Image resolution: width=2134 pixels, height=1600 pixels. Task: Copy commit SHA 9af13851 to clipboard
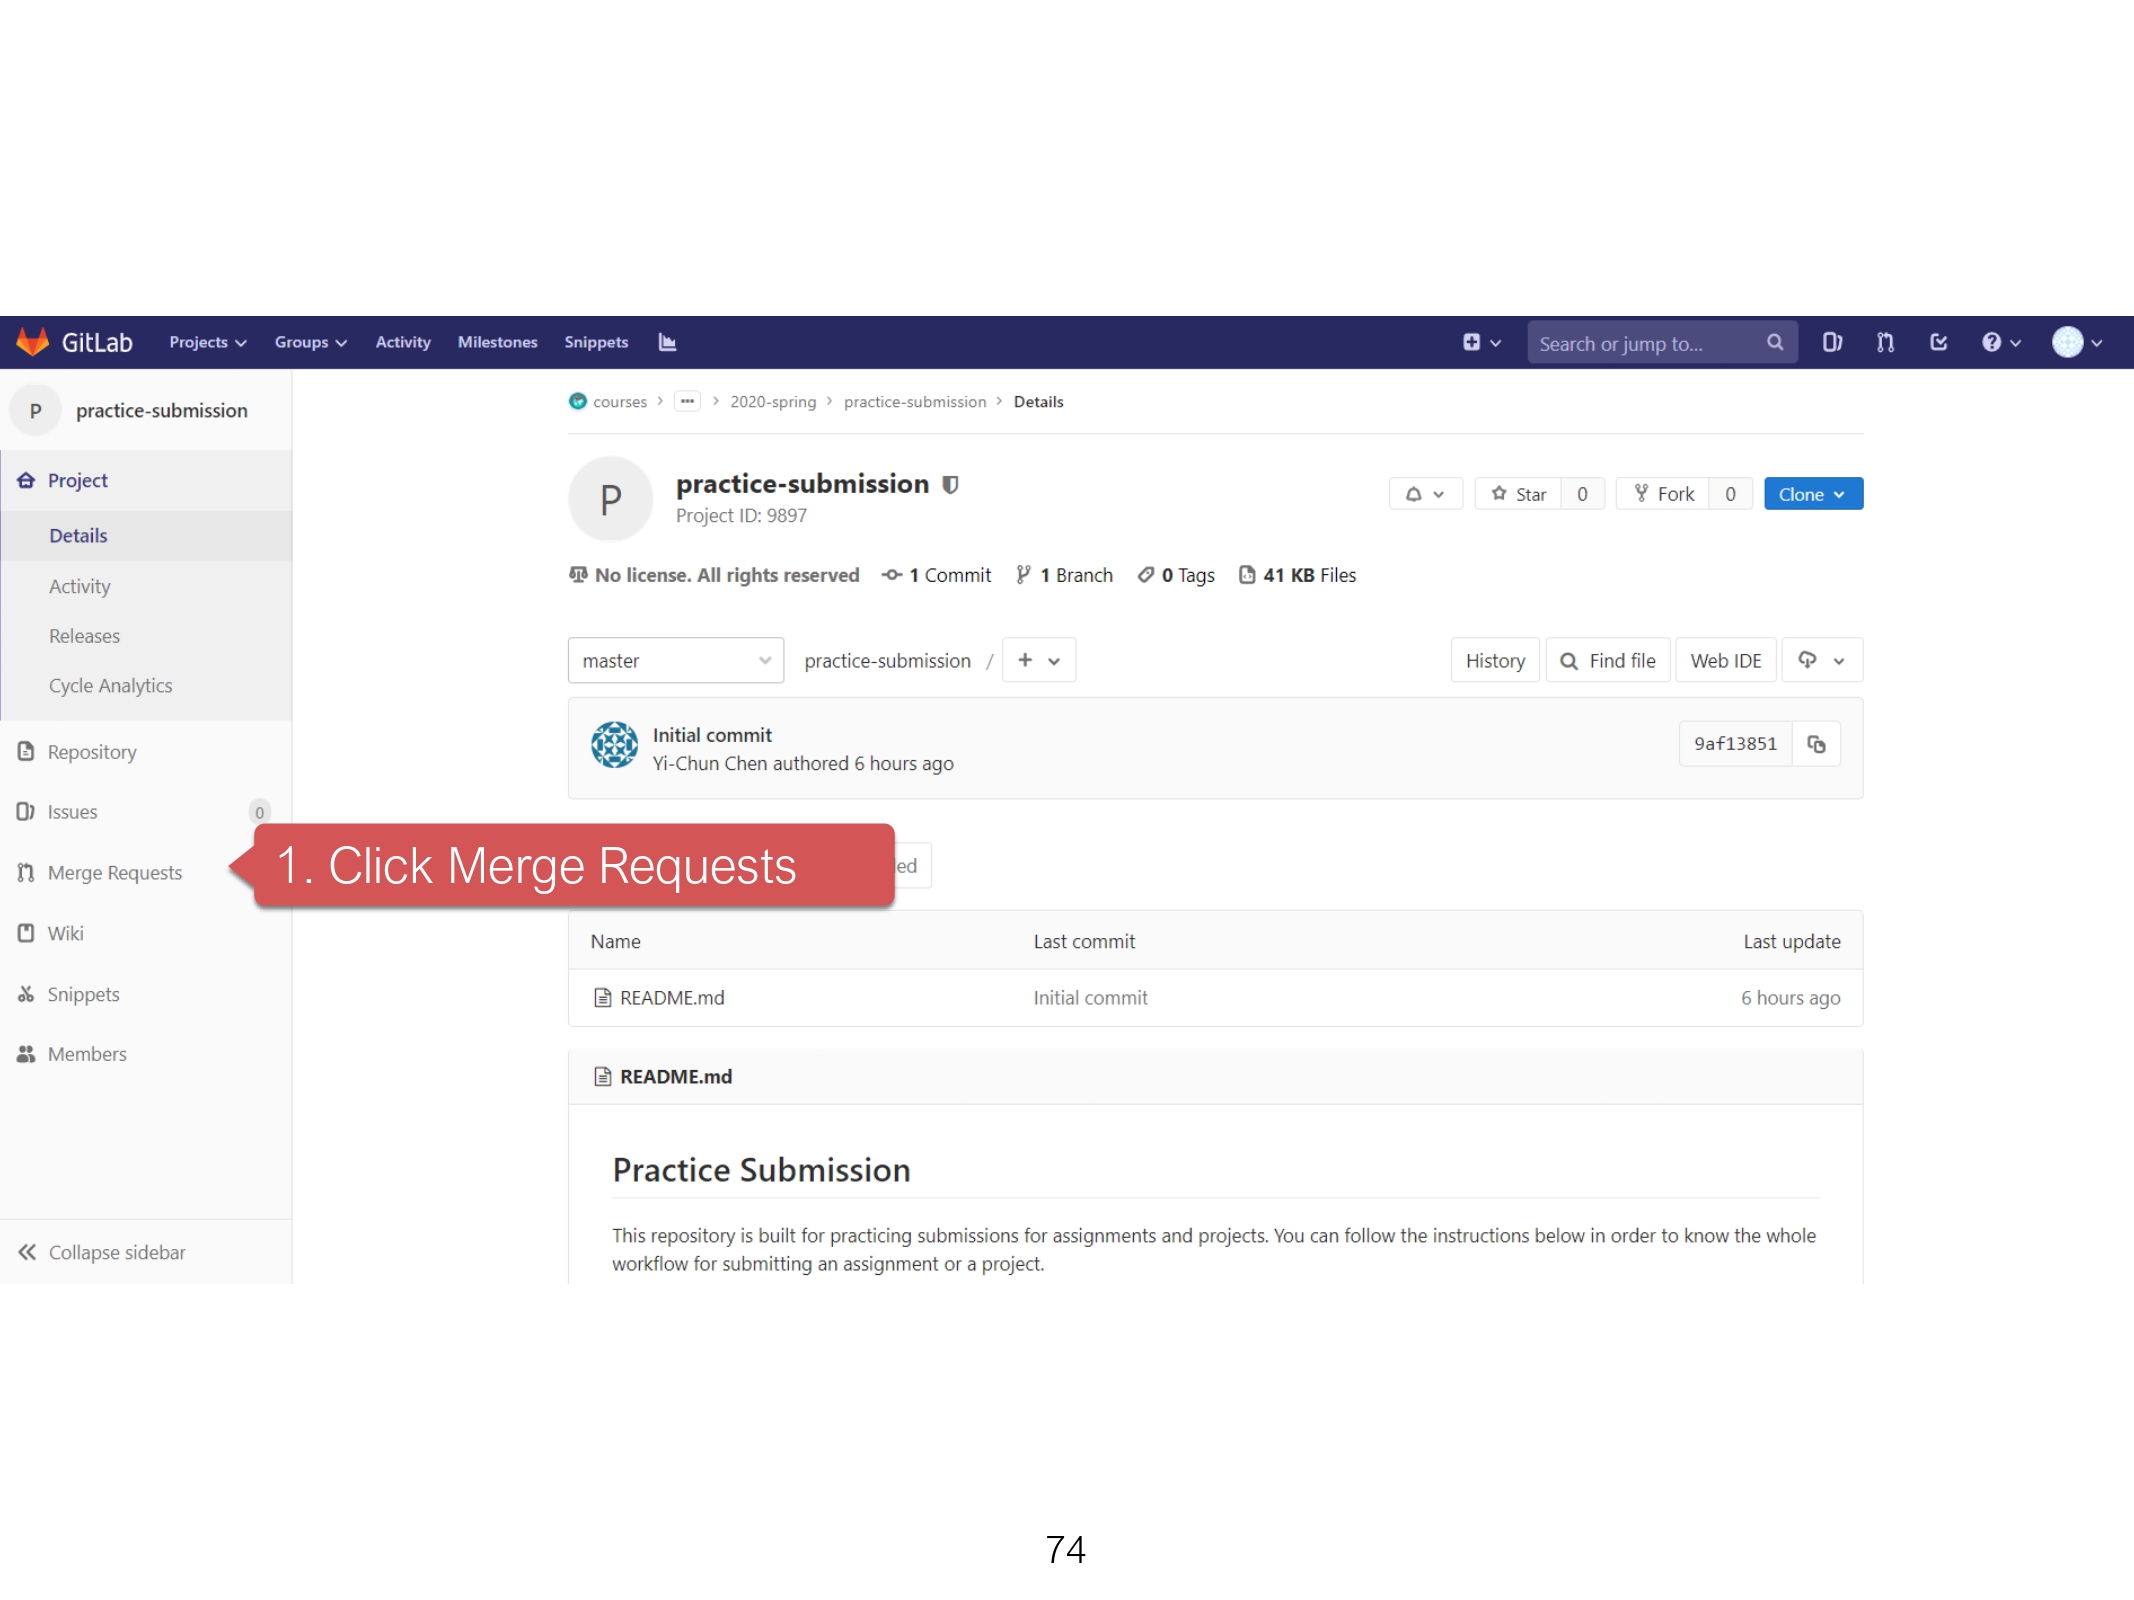tap(1816, 744)
